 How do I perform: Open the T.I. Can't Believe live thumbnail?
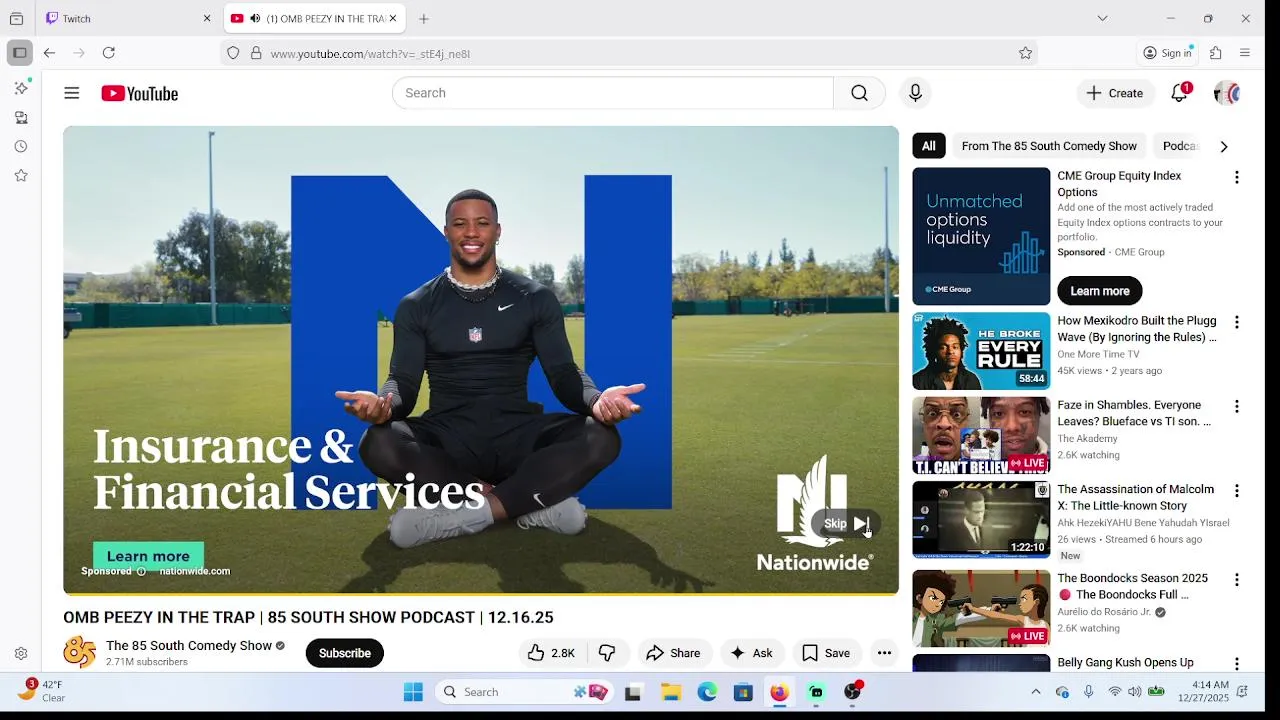pyautogui.click(x=981, y=435)
